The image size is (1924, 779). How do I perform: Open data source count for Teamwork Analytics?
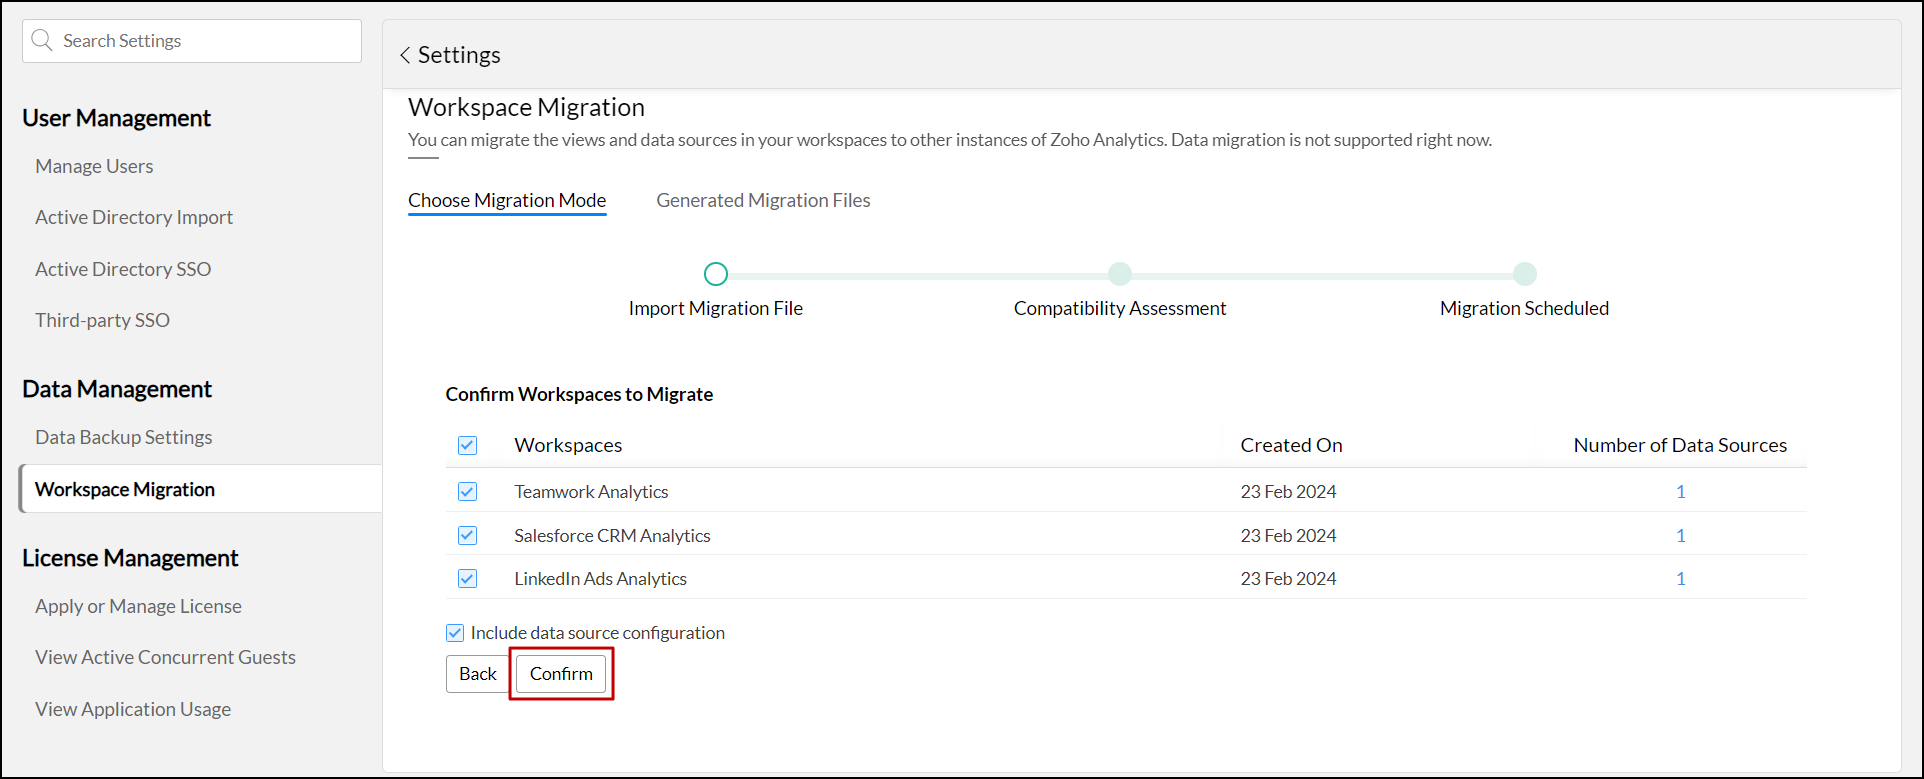point(1680,492)
